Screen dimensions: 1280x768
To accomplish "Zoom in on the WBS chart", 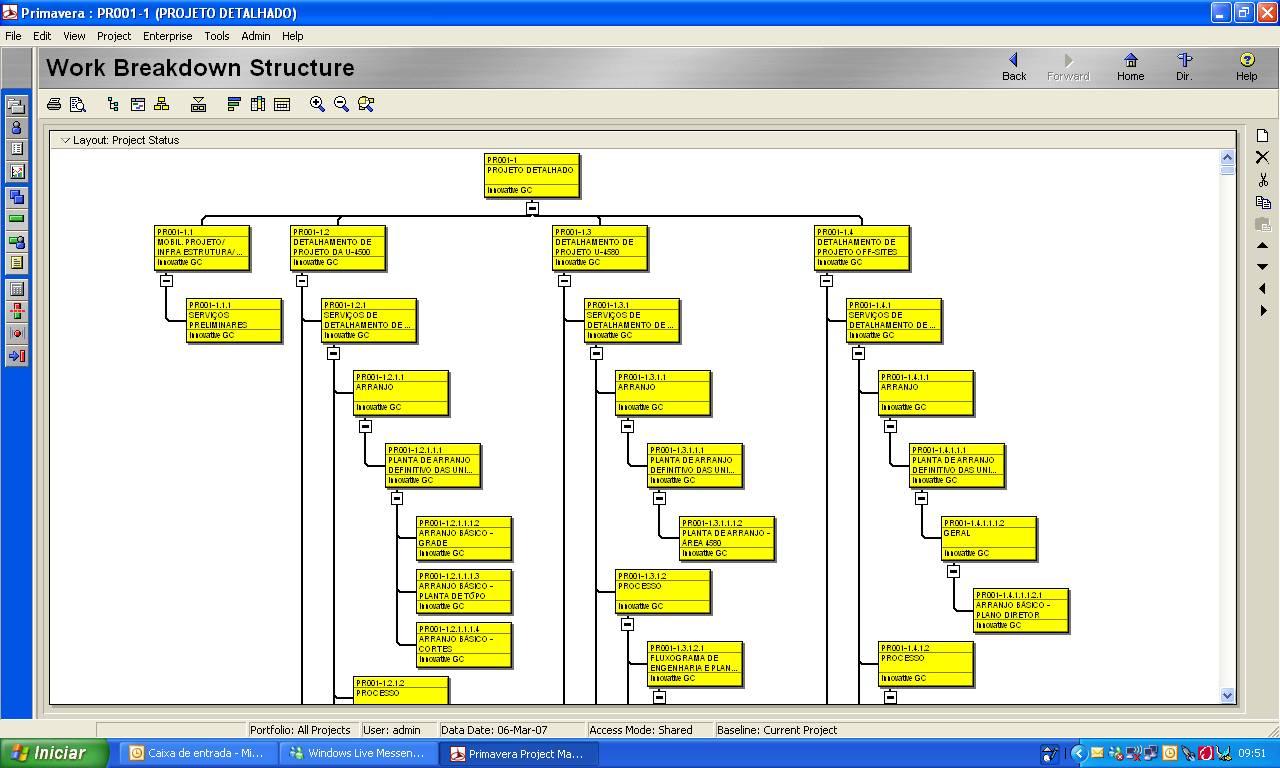I will pyautogui.click(x=317, y=104).
